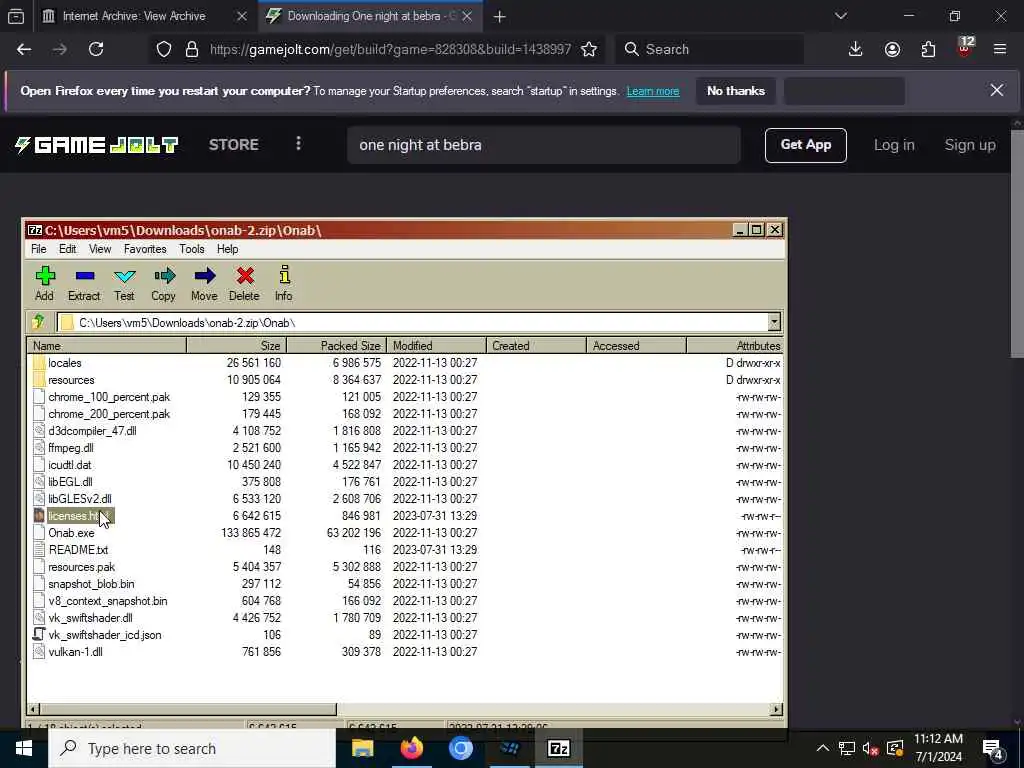Open the Game Jolt STORE link
The image size is (1024, 768).
233,144
